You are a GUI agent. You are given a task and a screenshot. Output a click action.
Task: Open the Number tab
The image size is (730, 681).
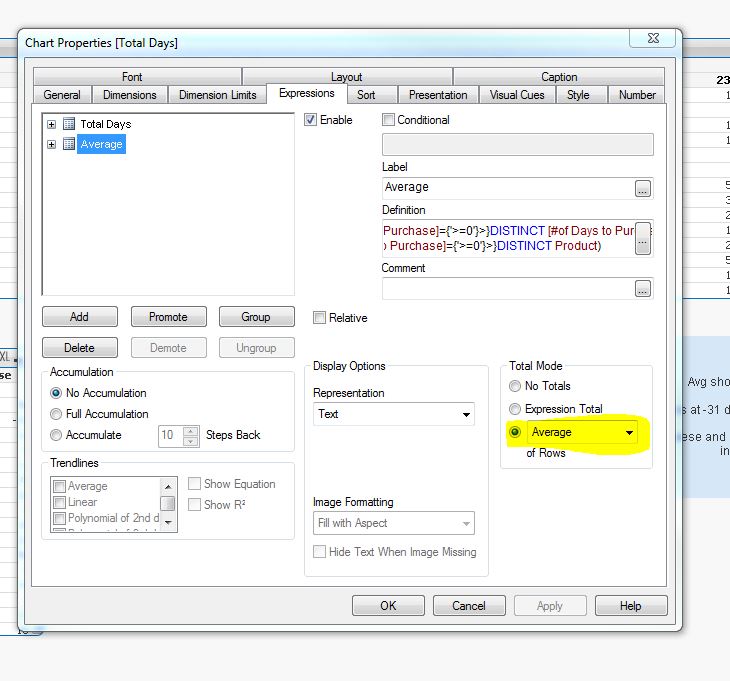pos(637,94)
